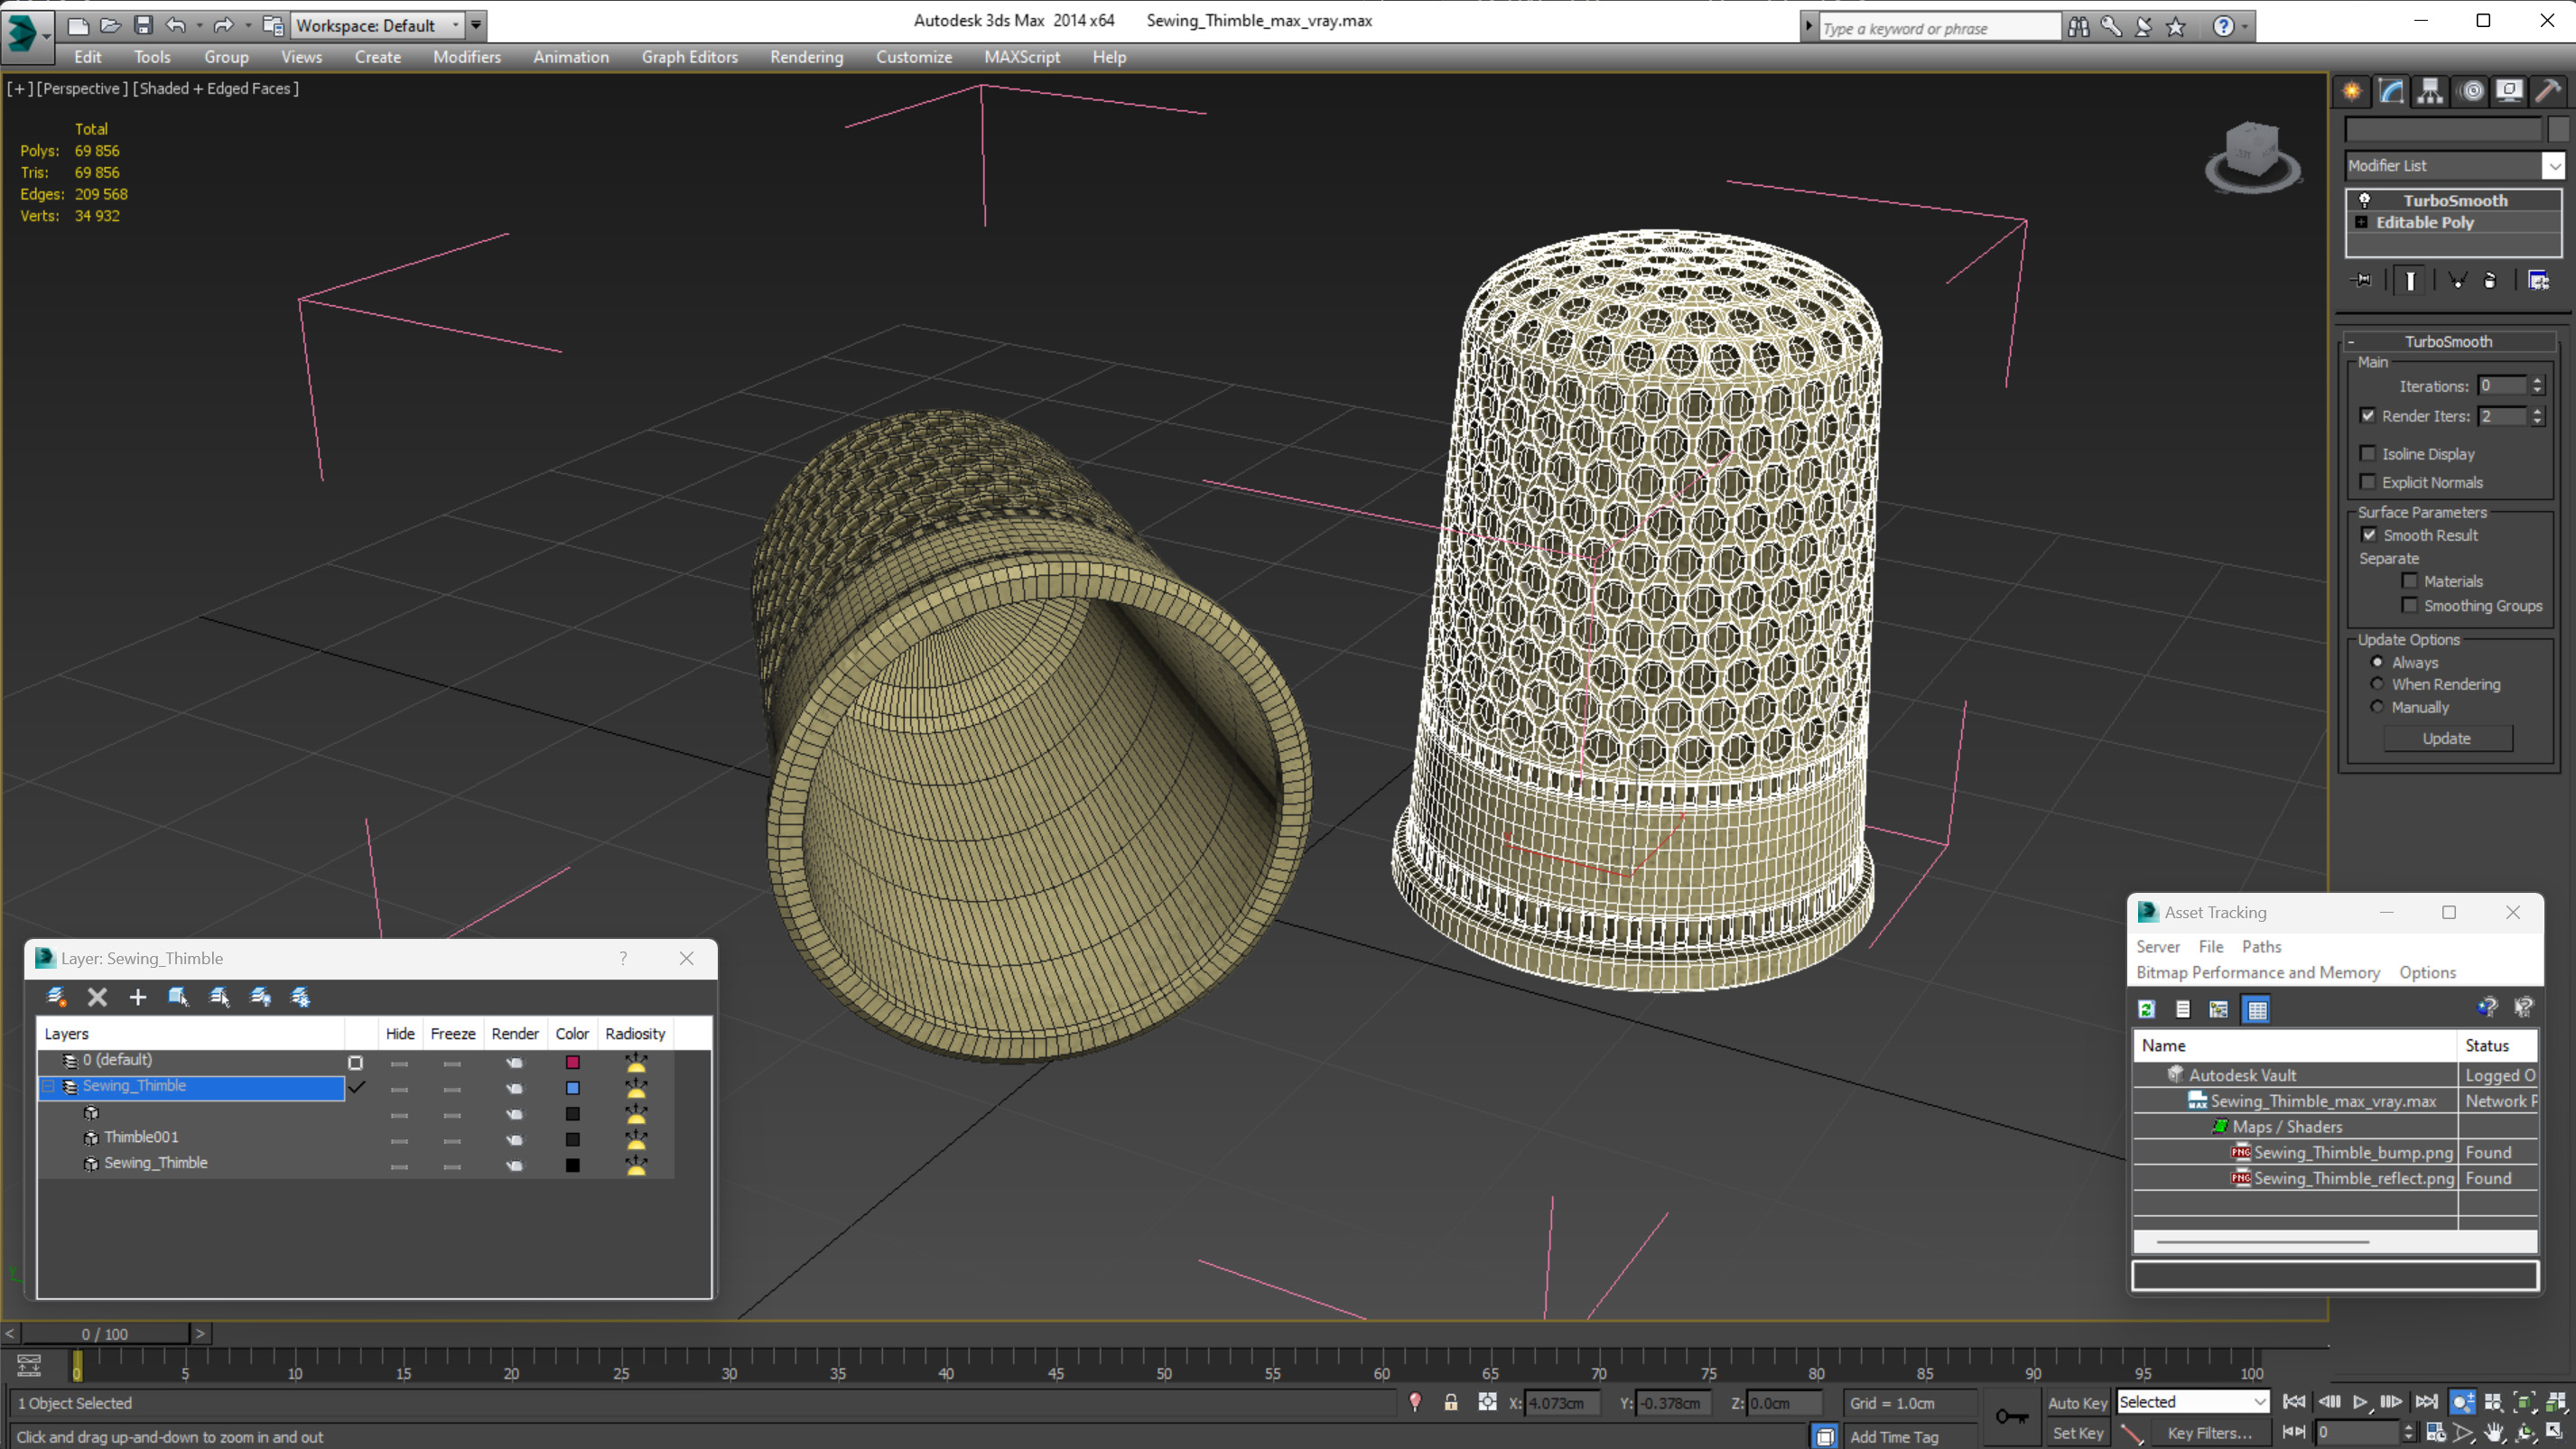The height and width of the screenshot is (1449, 2576).
Task: Click Hide/Unhide All Layers icon
Action: (260, 997)
